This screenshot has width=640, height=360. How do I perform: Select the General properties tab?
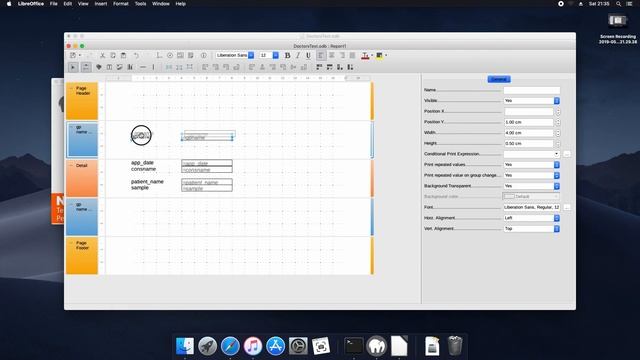pyautogui.click(x=499, y=79)
